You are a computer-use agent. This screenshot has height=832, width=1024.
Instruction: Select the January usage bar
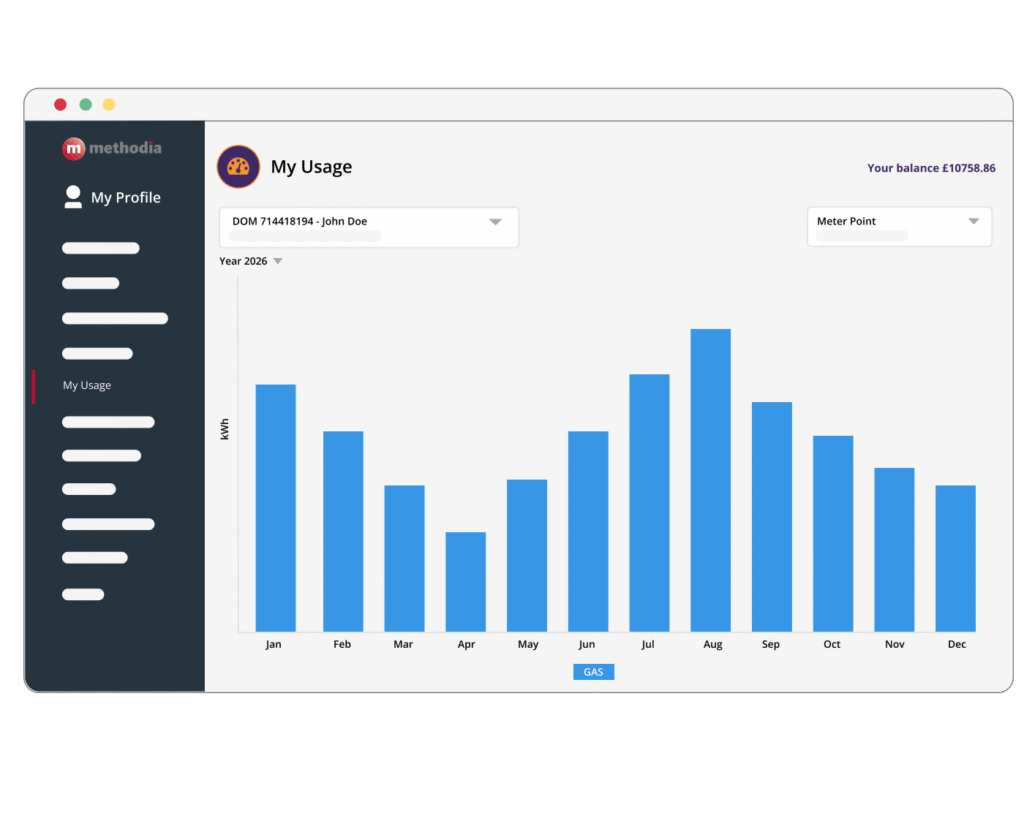pyautogui.click(x=276, y=508)
